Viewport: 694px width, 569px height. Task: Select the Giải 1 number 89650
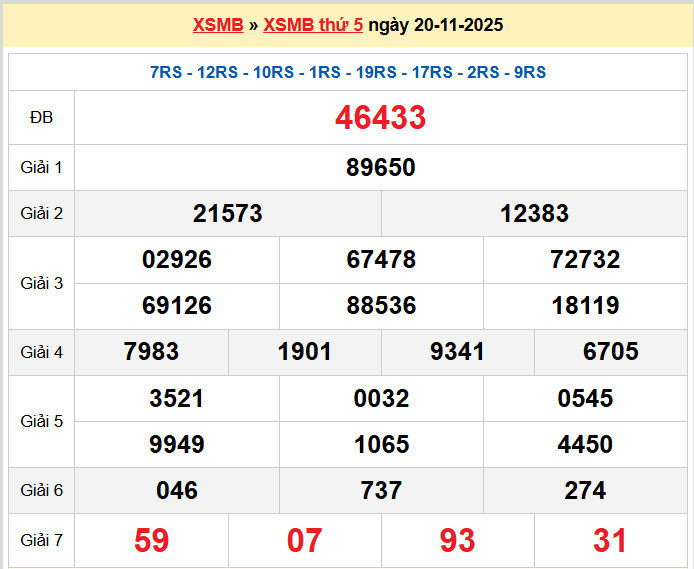(x=380, y=168)
